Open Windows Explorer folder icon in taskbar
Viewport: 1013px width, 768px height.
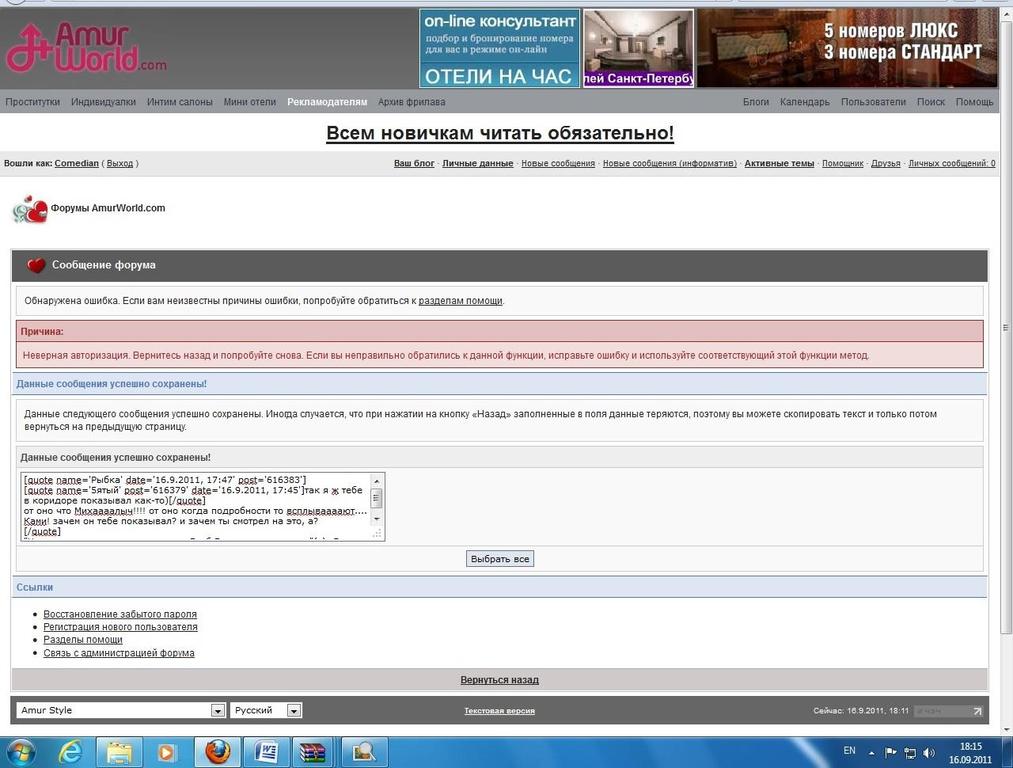click(119, 751)
